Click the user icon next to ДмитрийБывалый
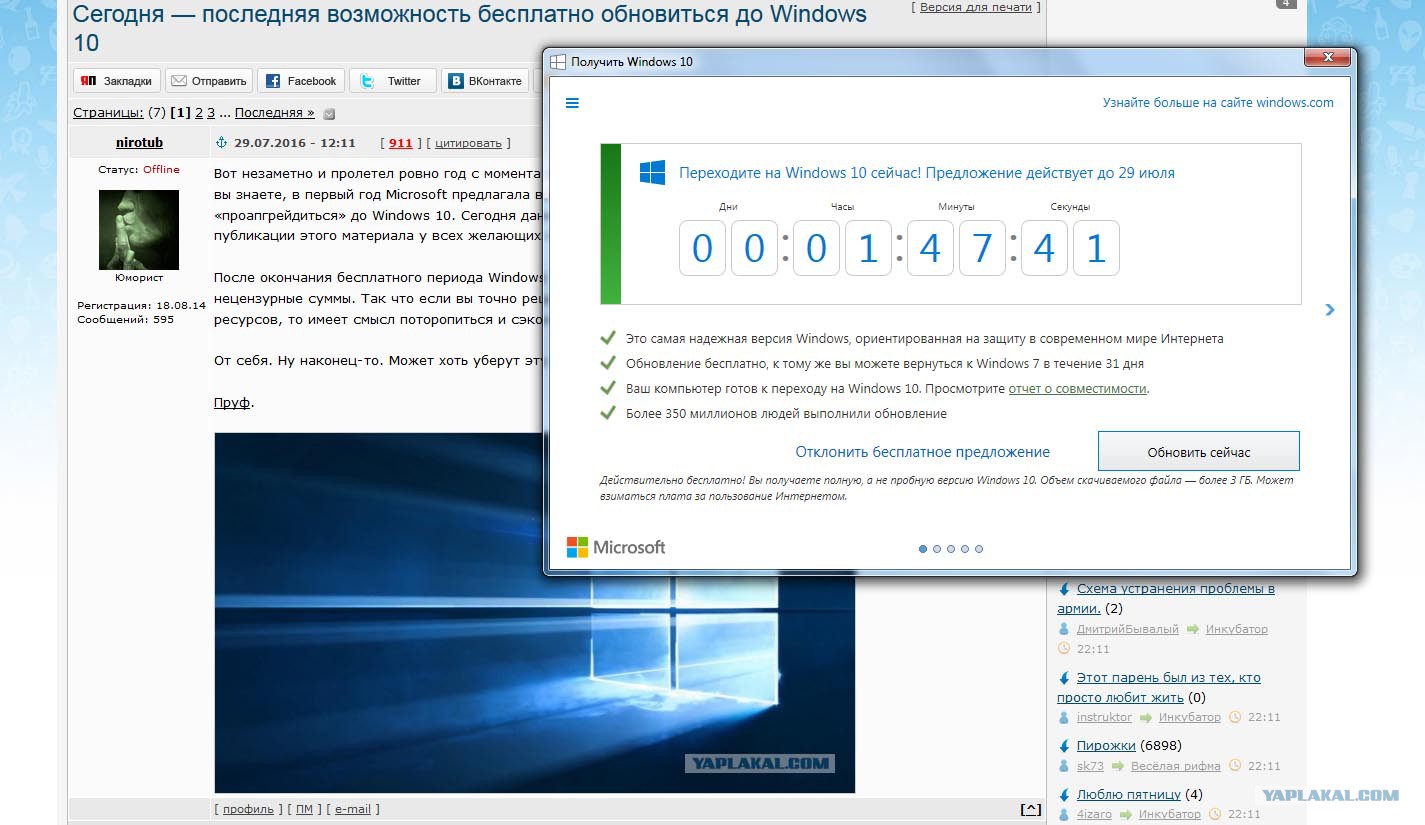Screen dimensions: 1425x825 1065,630
